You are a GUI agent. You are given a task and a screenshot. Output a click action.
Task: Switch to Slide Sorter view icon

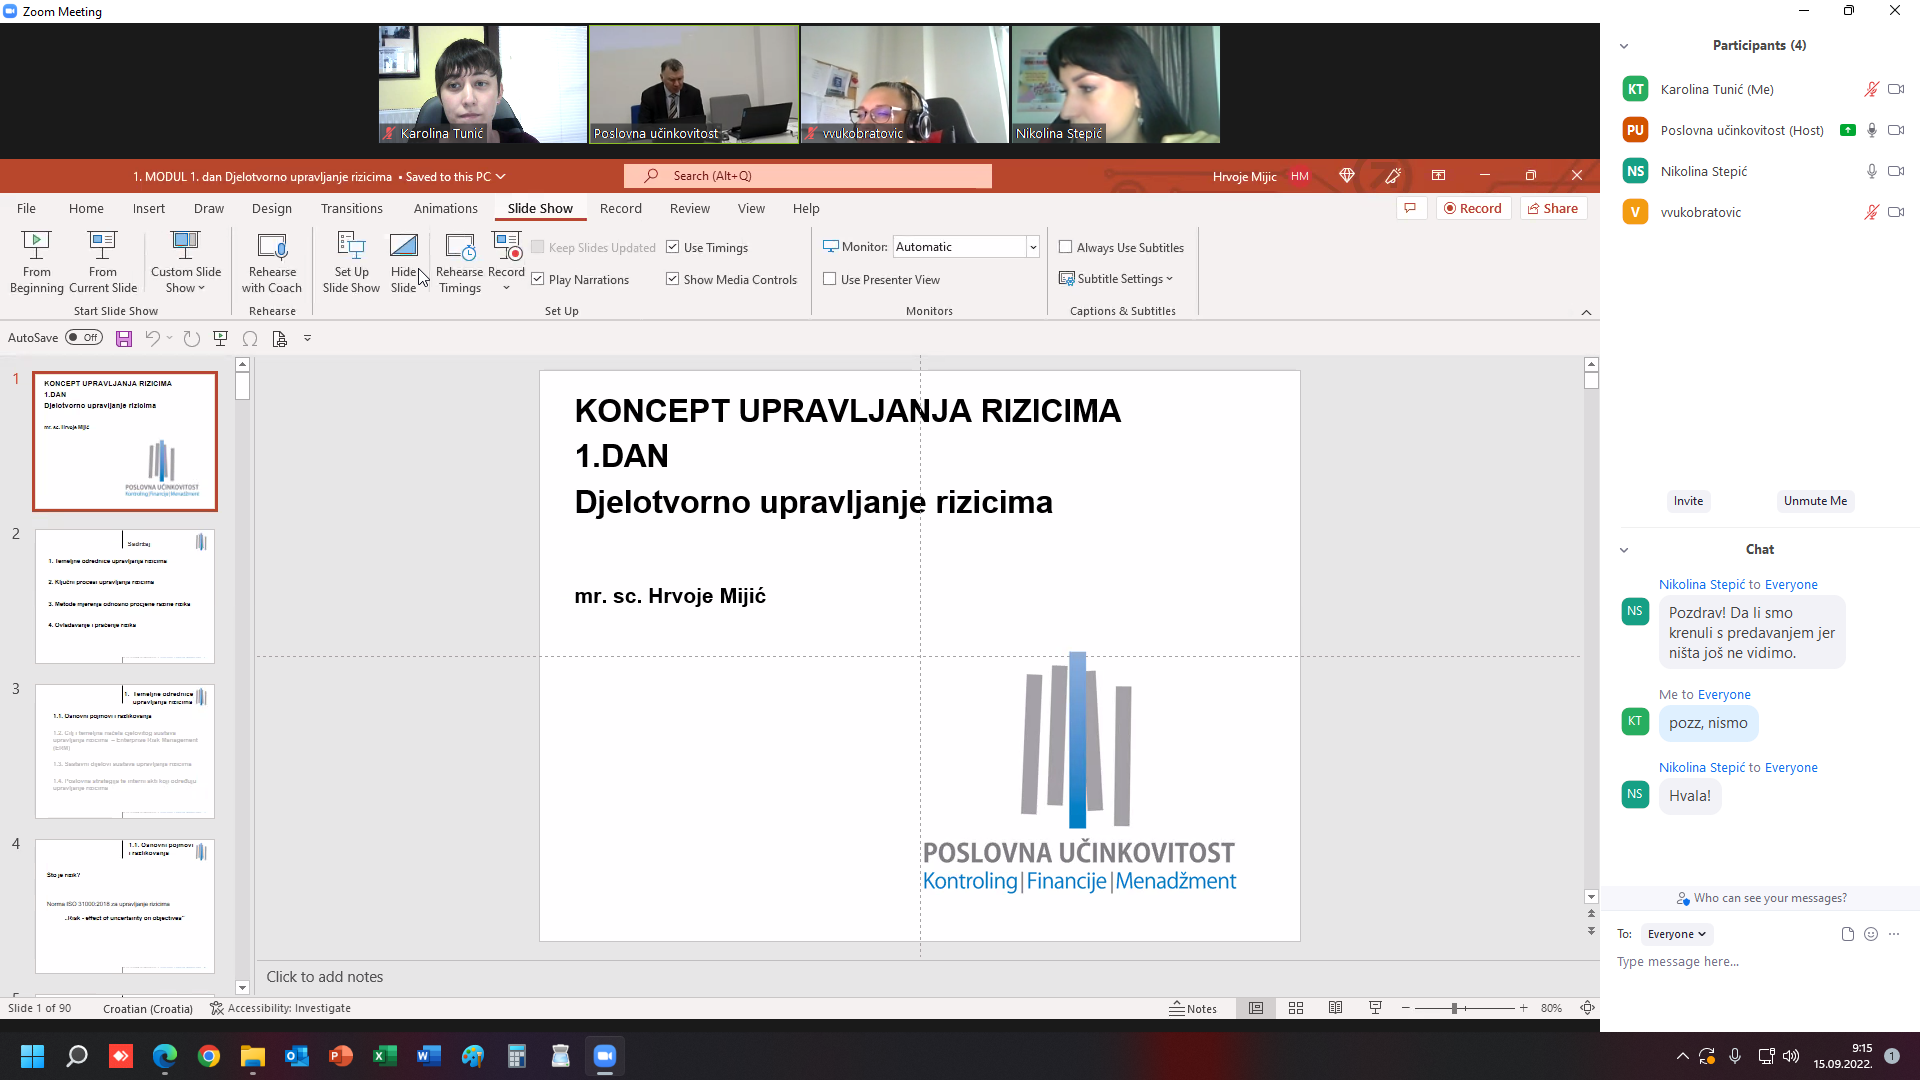tap(1296, 1008)
